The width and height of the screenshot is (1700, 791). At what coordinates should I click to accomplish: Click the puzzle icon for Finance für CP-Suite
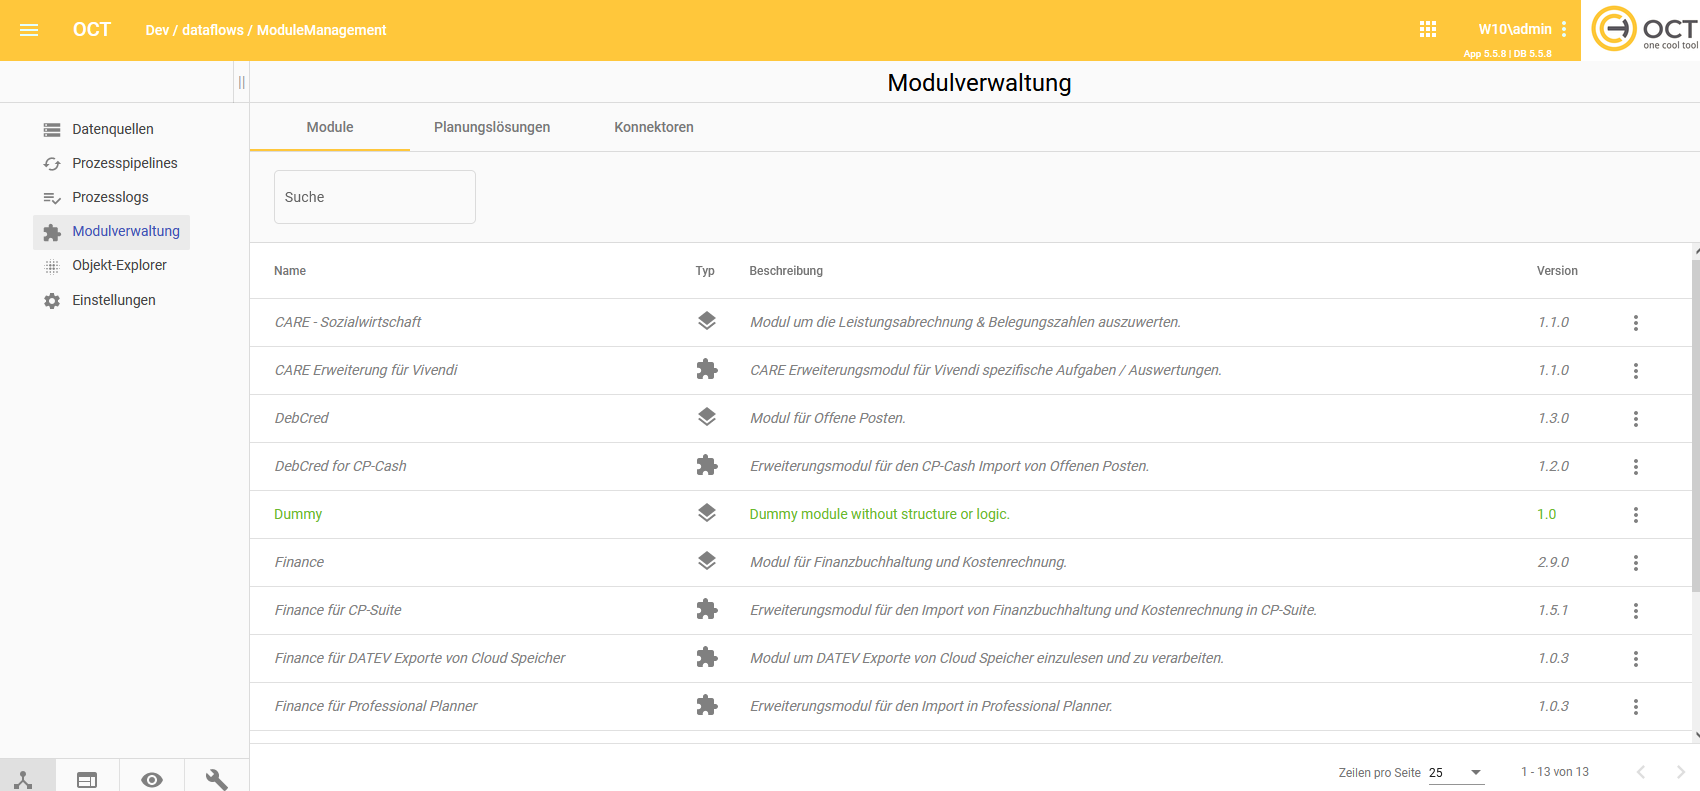point(707,610)
